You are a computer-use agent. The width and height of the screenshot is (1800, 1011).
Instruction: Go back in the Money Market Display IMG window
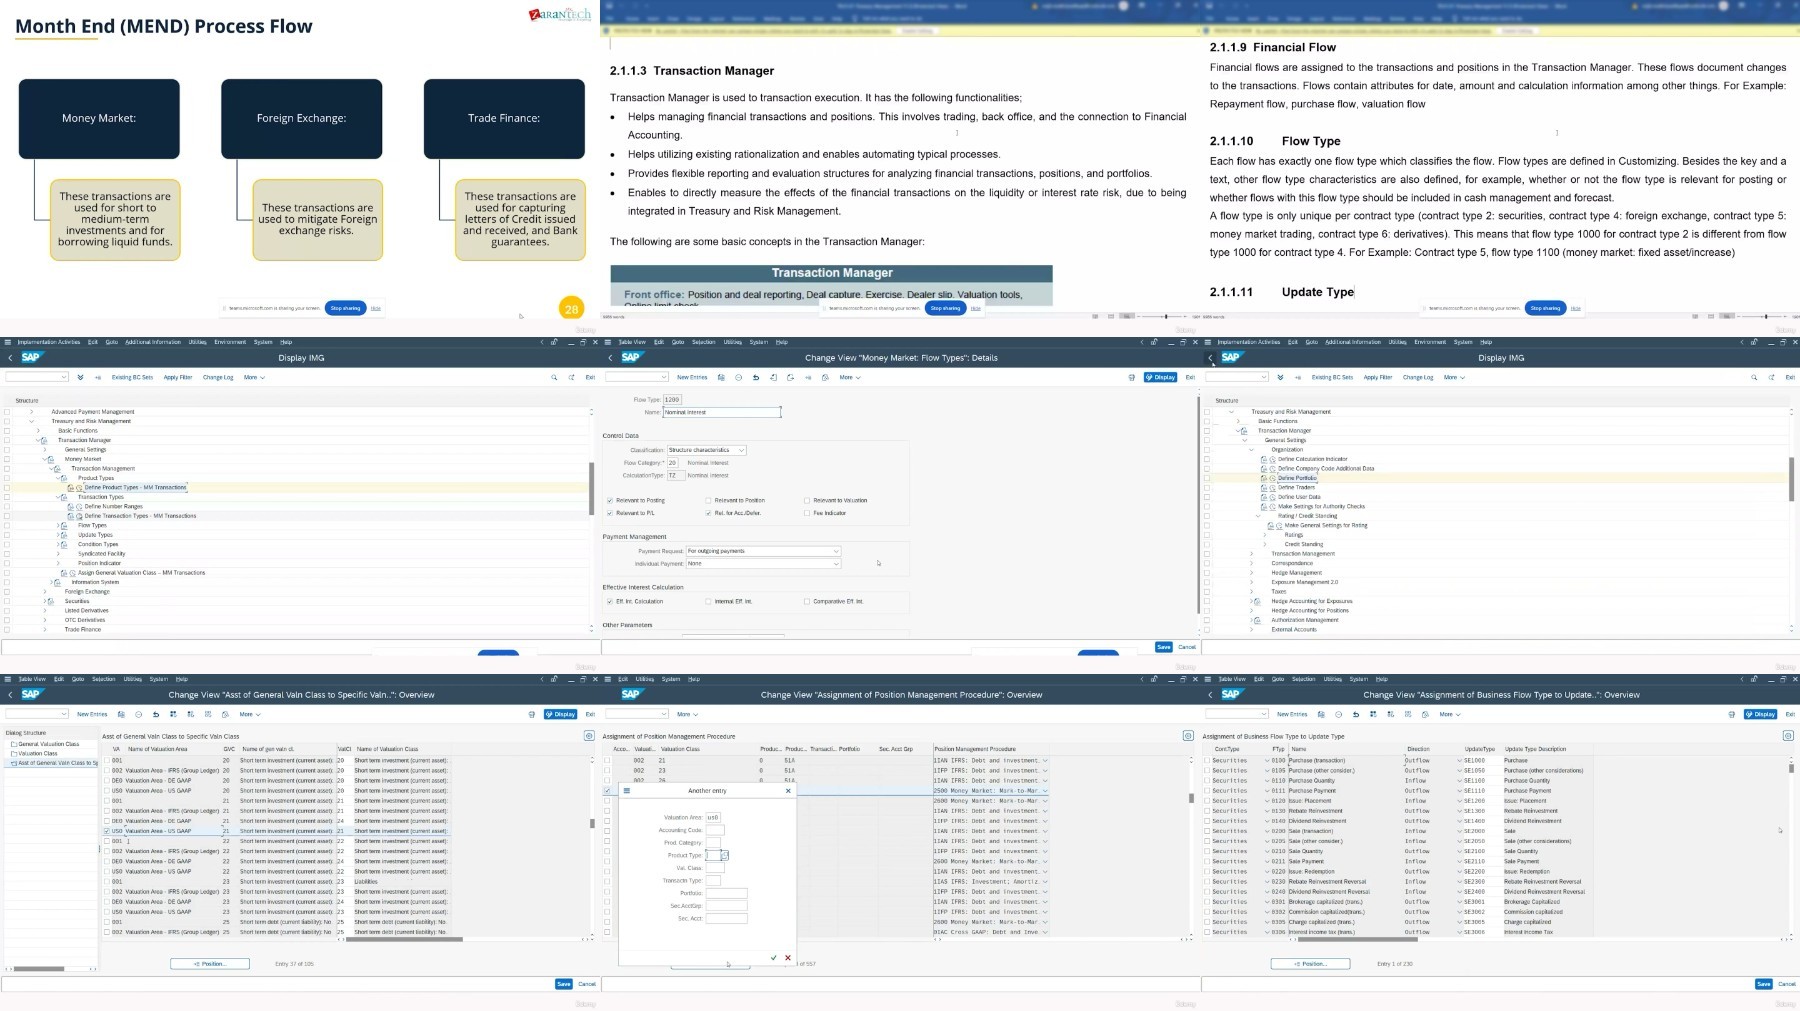click(10, 357)
